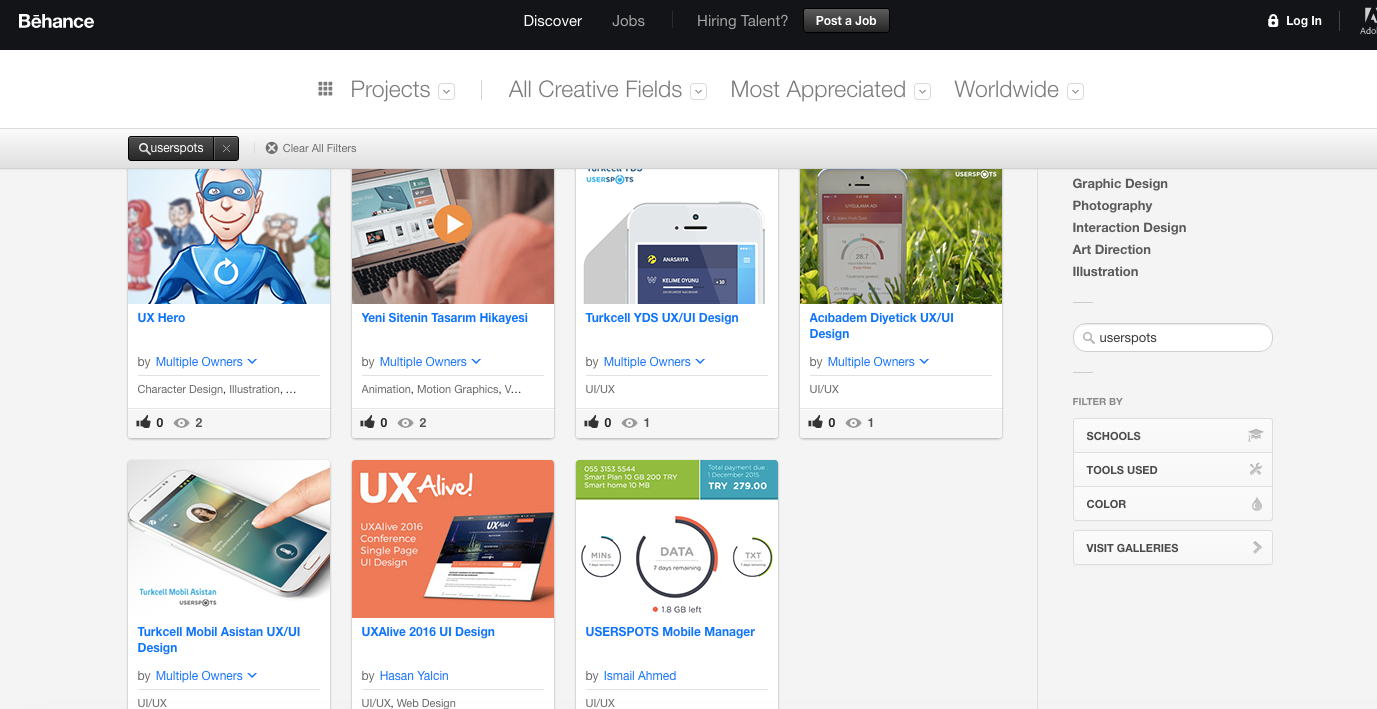Click the arrow icon in Visit Galleries
Image resolution: width=1377 pixels, height=709 pixels.
click(1257, 548)
